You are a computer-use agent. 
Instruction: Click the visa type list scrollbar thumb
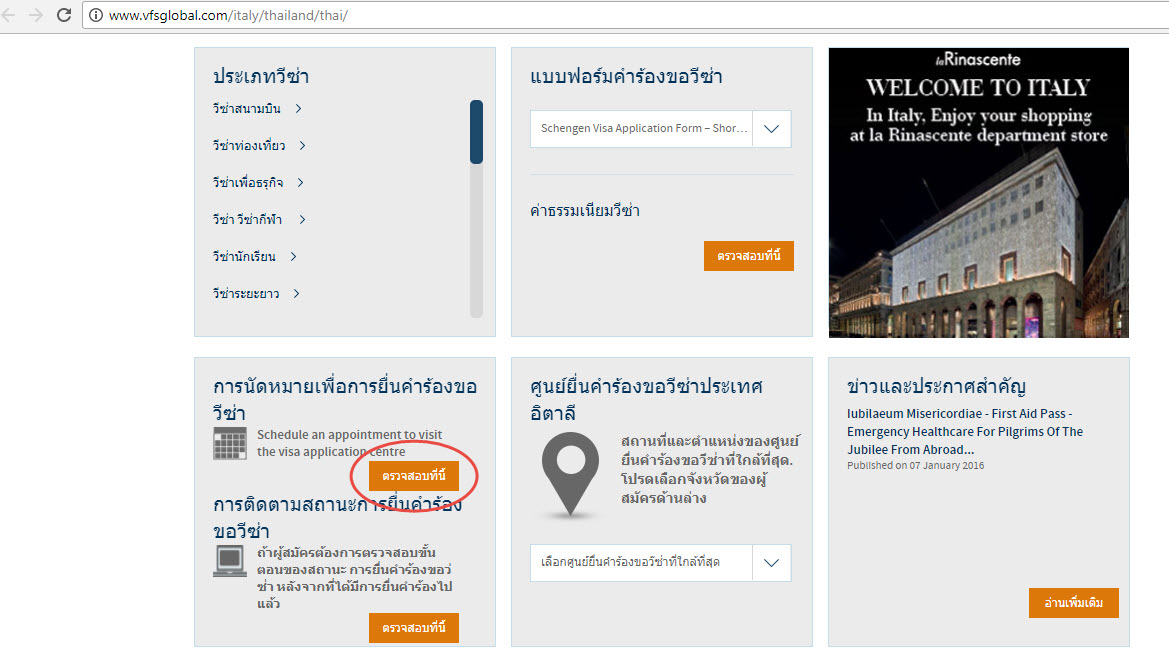pos(476,132)
